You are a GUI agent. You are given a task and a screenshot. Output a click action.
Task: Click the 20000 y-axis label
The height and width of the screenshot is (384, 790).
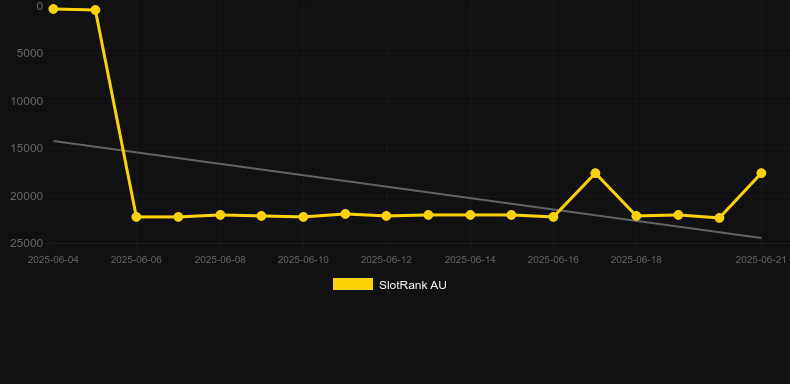(x=27, y=196)
